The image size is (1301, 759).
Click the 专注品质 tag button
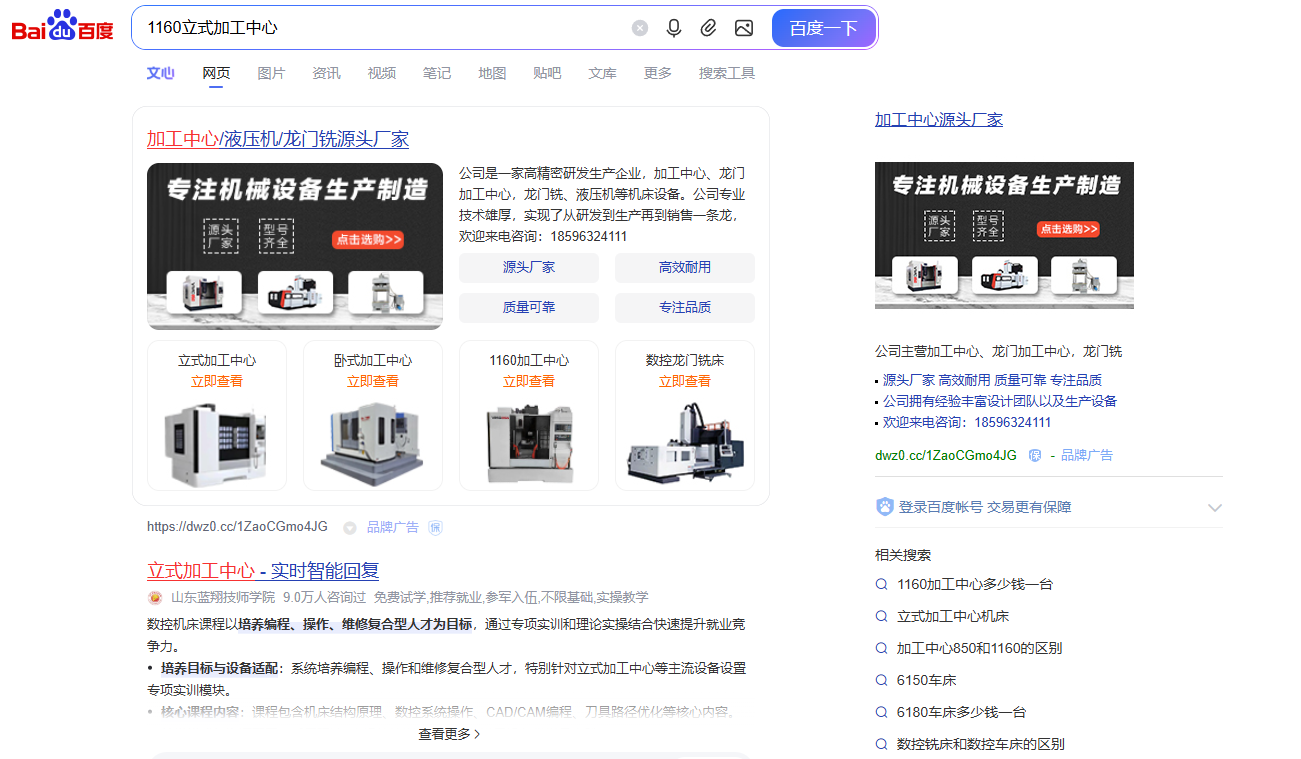coord(685,308)
